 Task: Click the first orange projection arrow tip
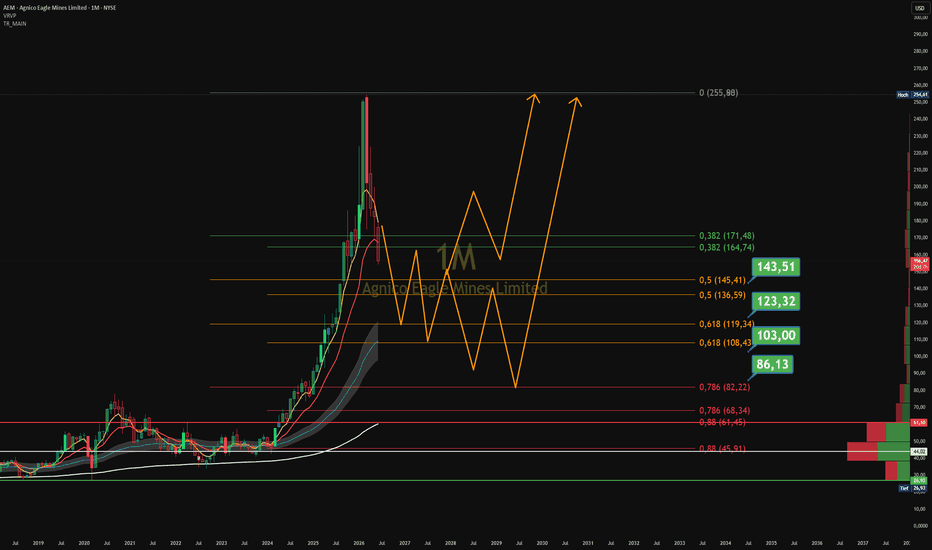pyautogui.click(x=534, y=96)
